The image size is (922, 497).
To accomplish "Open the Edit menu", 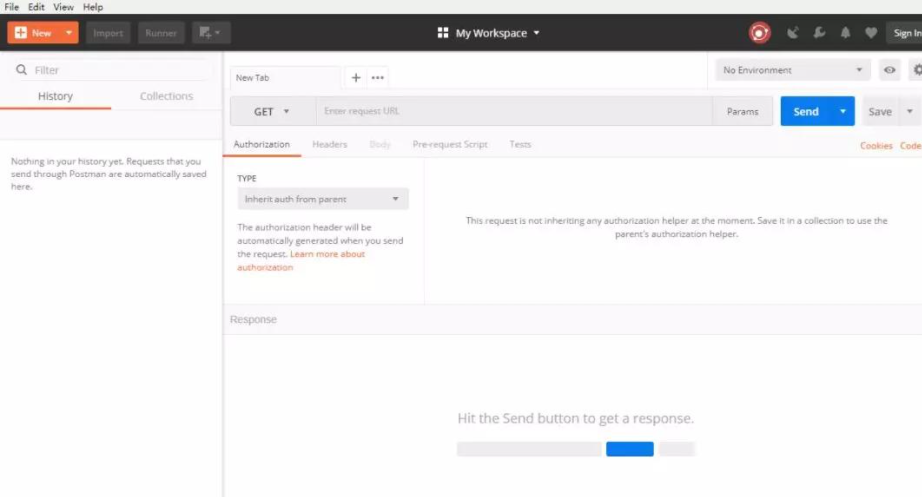I will pyautogui.click(x=36, y=7).
